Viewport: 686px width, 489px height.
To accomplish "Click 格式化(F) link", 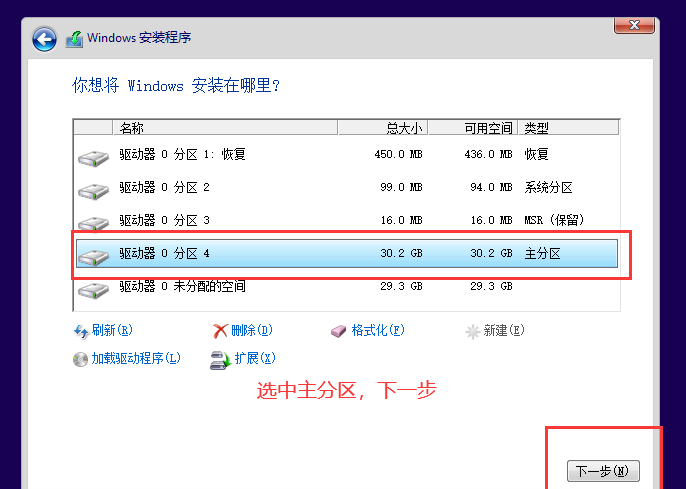I will point(378,330).
